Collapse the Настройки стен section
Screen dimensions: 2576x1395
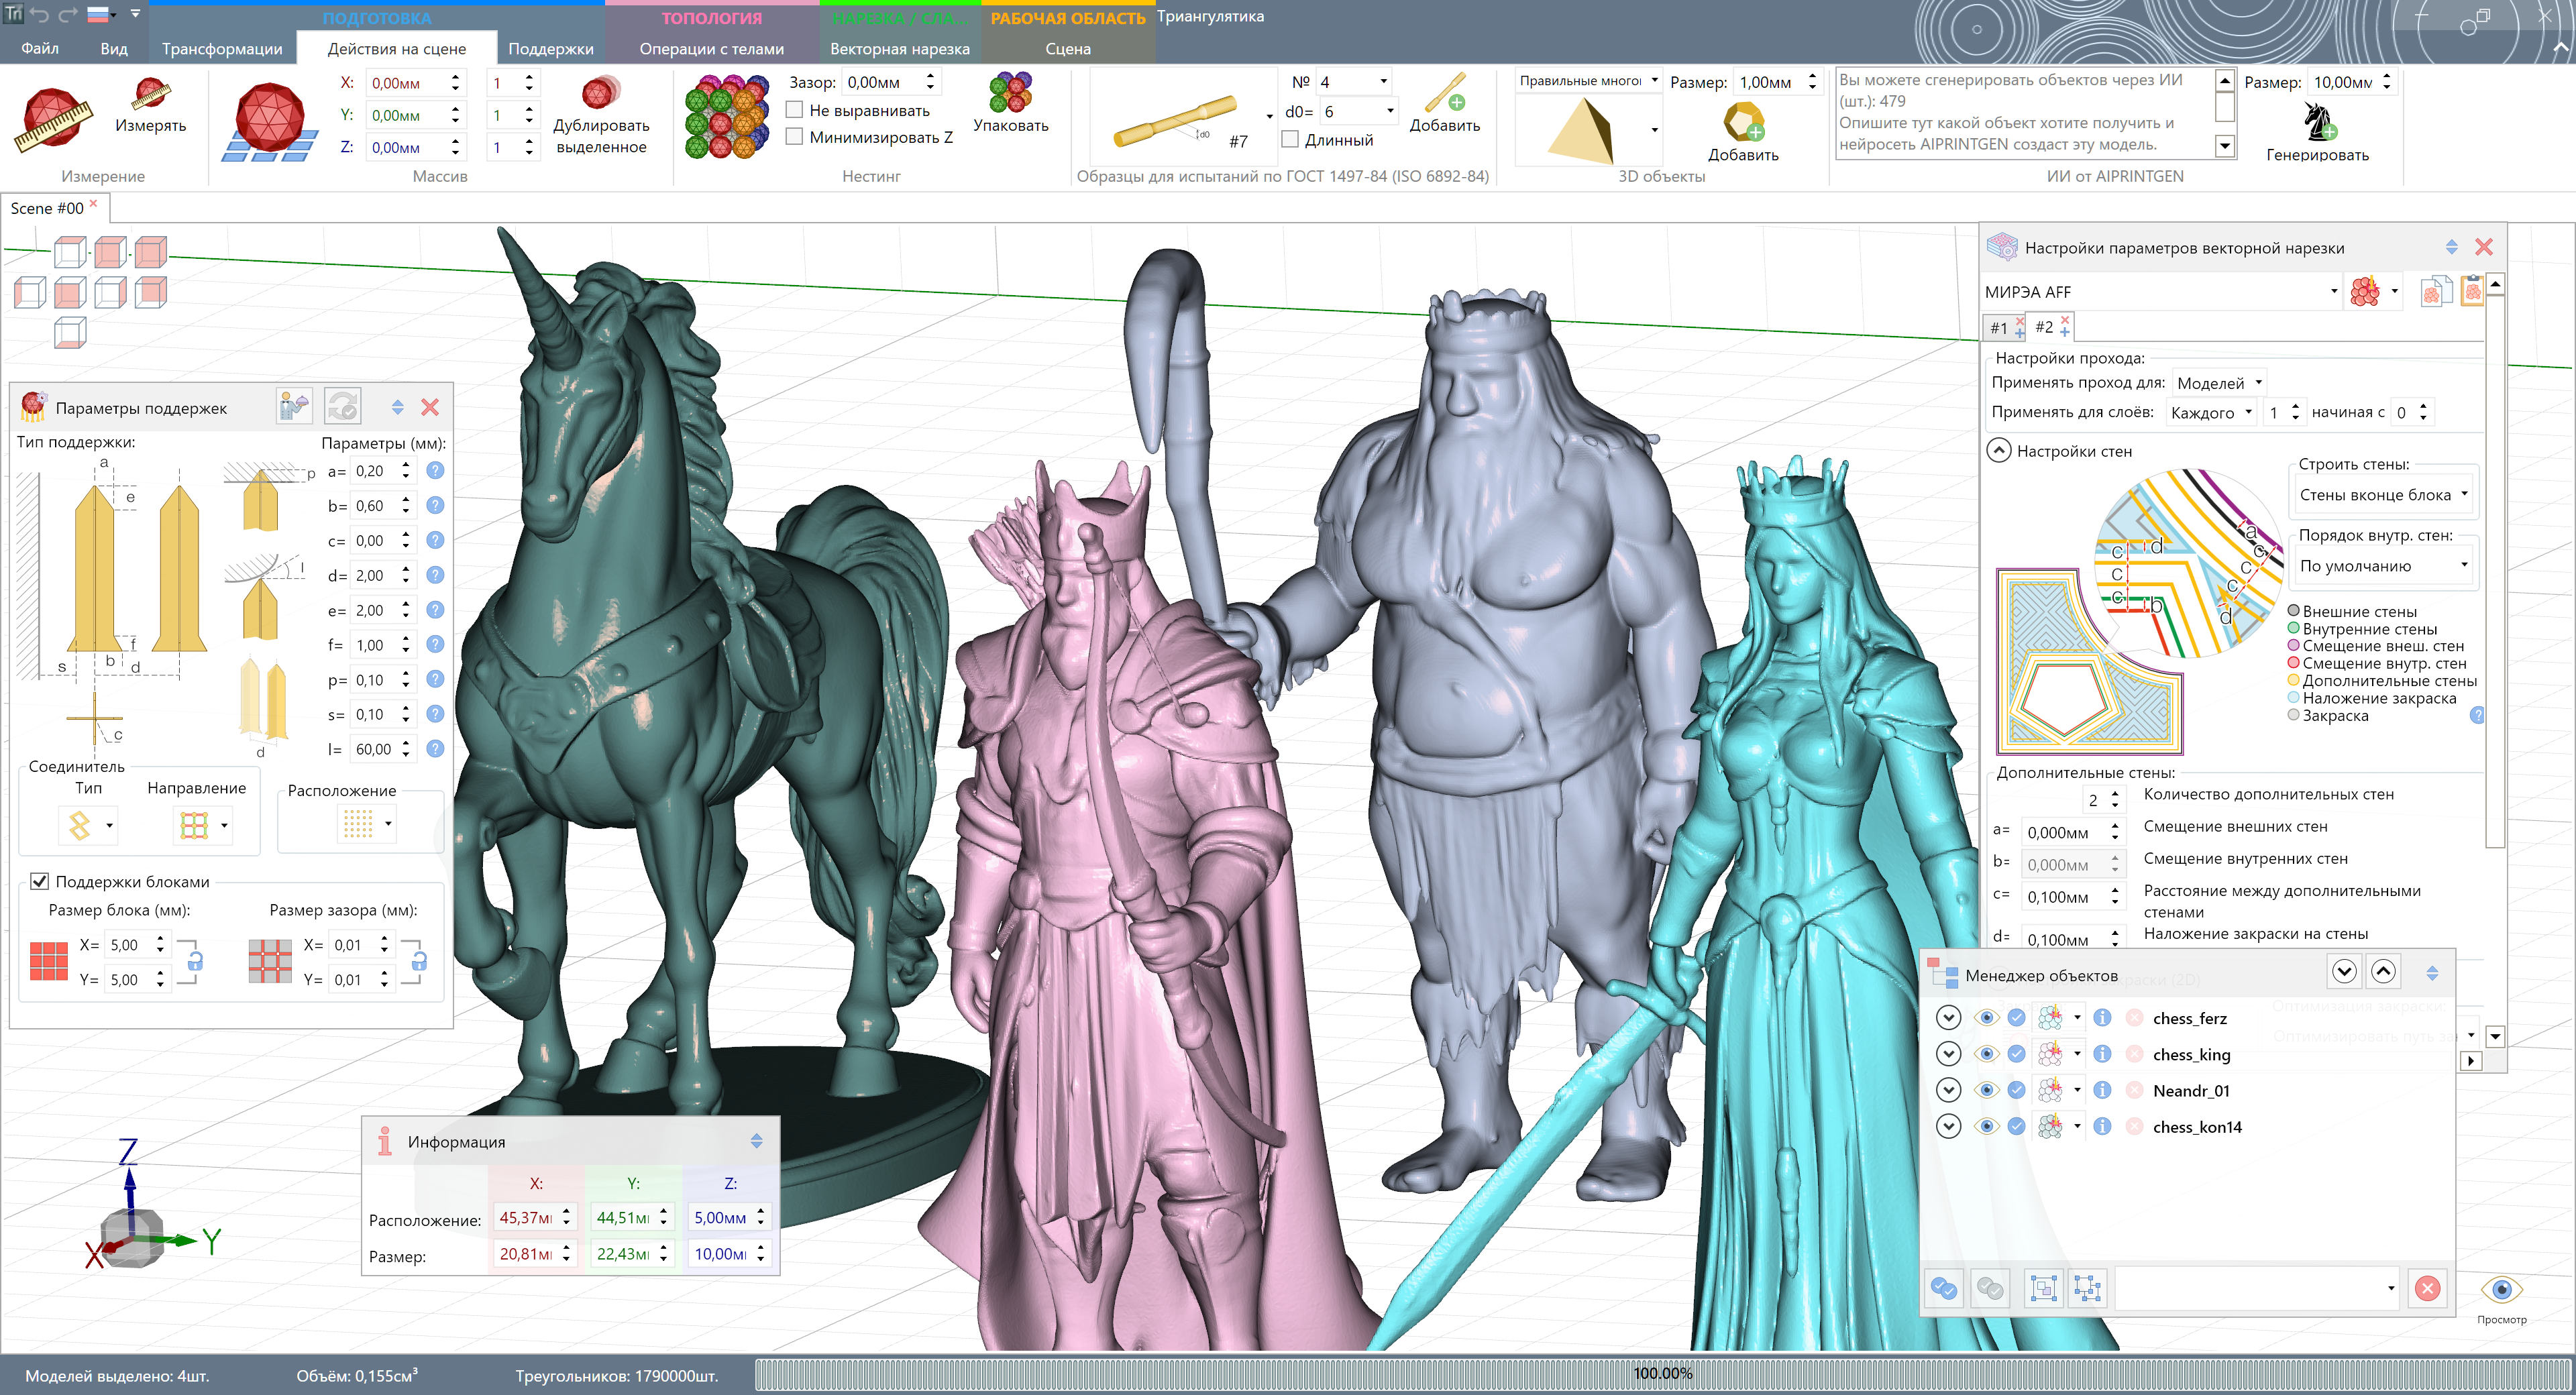click(1998, 450)
